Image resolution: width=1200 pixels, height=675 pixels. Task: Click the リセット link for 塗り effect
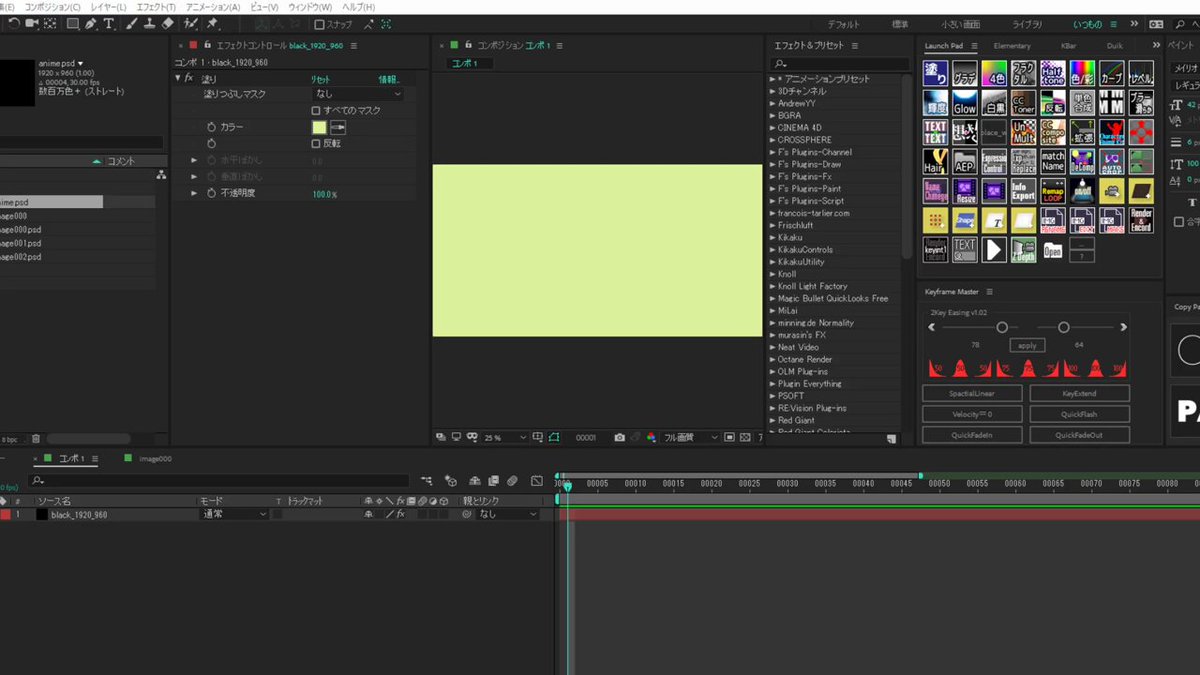320,78
